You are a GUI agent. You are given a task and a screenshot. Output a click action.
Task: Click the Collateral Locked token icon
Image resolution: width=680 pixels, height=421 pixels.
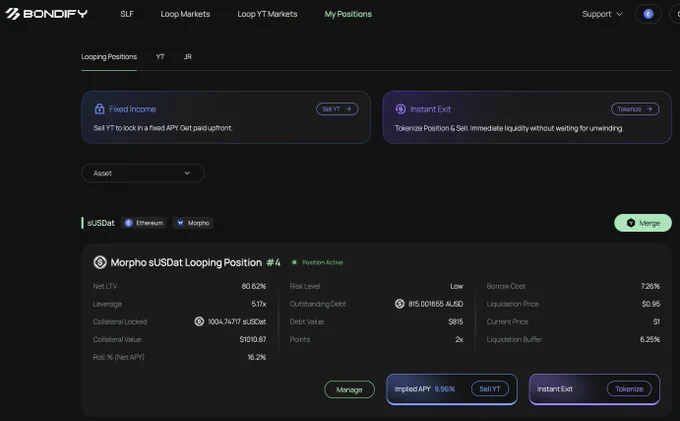[199, 322]
